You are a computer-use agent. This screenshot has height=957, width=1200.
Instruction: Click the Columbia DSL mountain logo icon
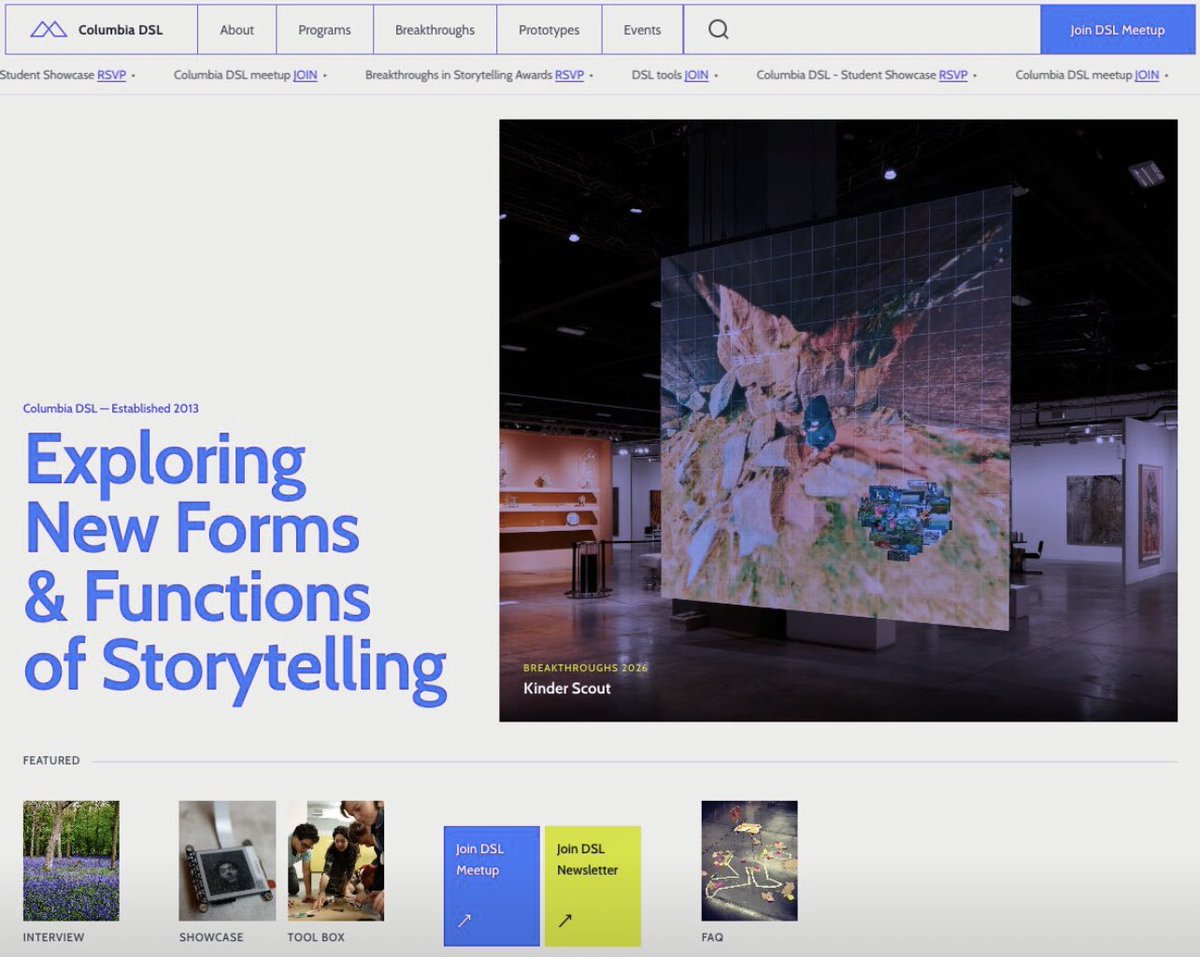(48, 29)
